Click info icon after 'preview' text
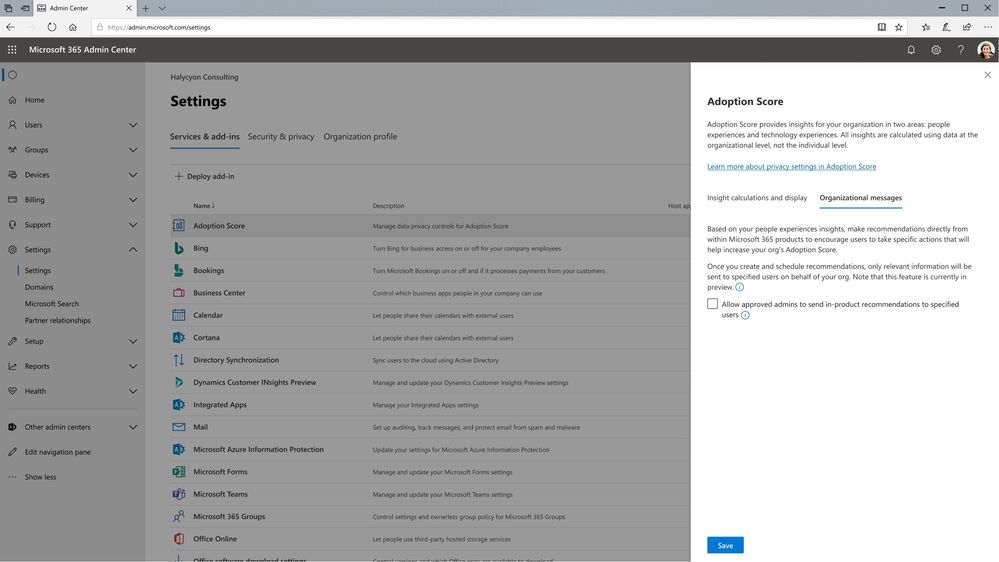999x562 pixels. pyautogui.click(x=740, y=287)
